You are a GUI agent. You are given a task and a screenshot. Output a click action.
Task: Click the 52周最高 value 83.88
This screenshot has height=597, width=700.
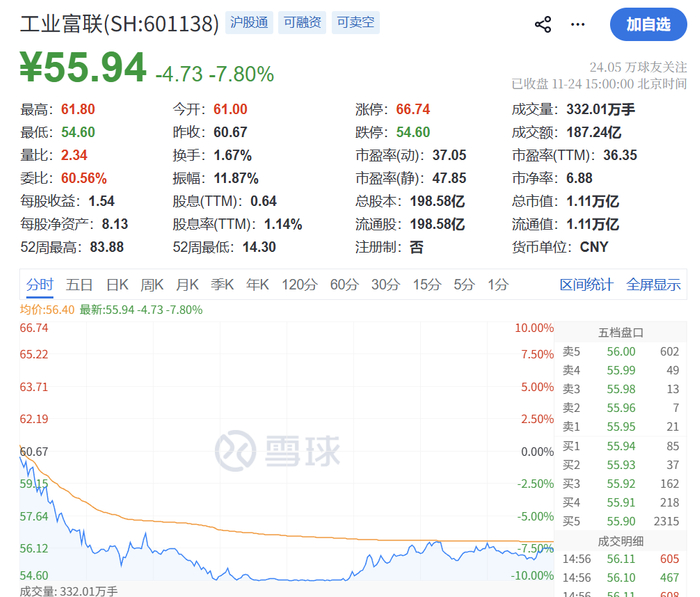[107, 247]
